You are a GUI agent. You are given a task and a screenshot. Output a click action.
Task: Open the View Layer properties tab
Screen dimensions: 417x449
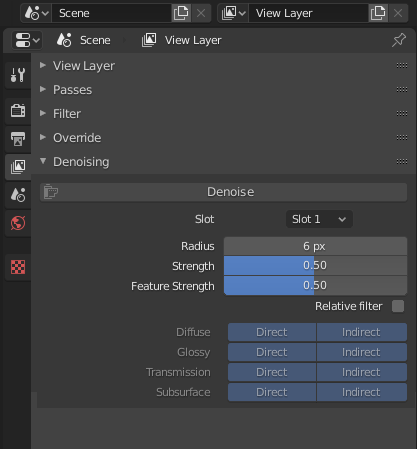pos(18,167)
